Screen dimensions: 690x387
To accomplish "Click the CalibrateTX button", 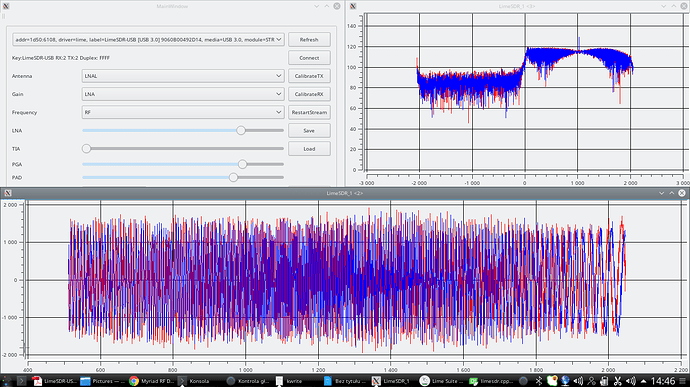I will (309, 76).
